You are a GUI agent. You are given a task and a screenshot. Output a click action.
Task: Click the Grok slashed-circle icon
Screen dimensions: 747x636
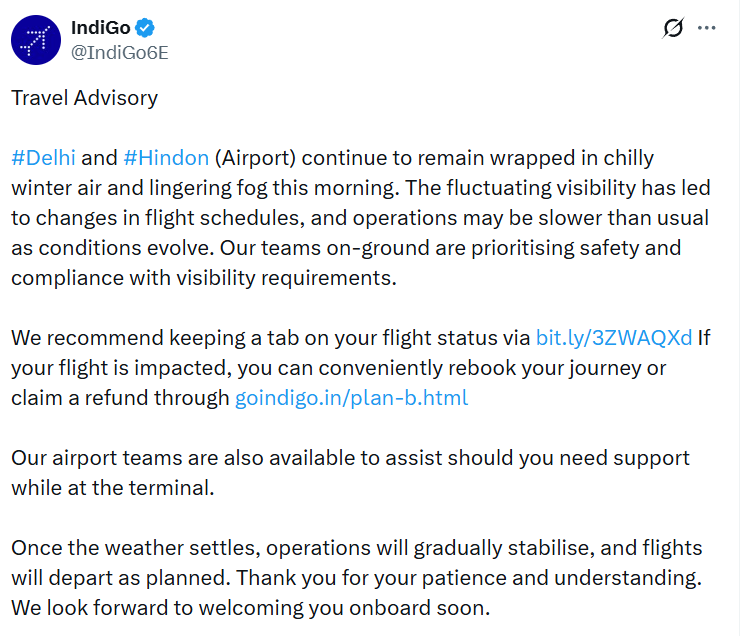pos(673,29)
